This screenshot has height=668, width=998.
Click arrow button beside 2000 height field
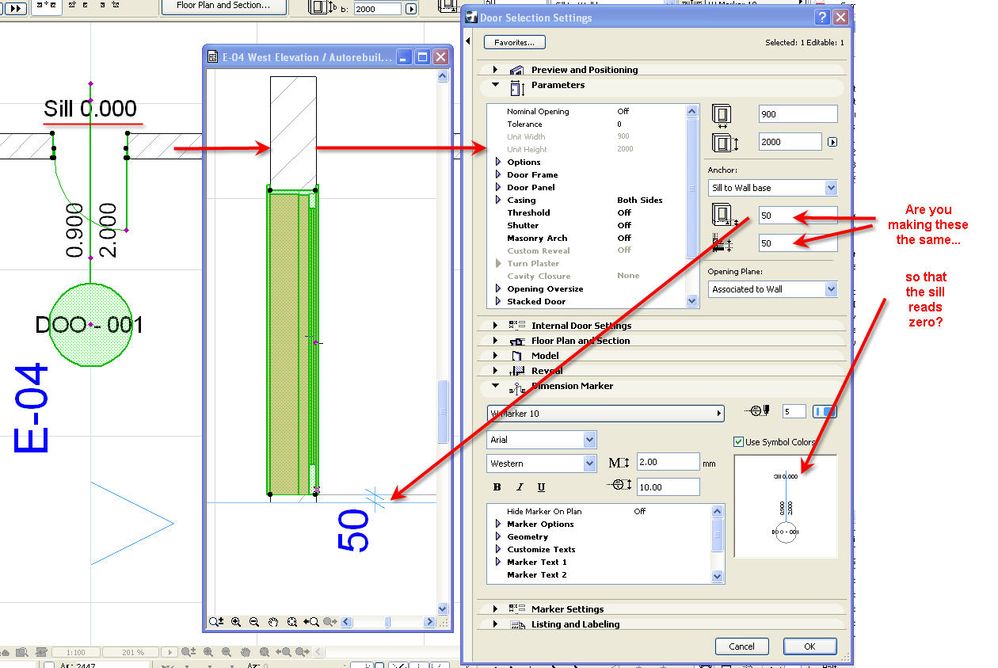coord(832,142)
